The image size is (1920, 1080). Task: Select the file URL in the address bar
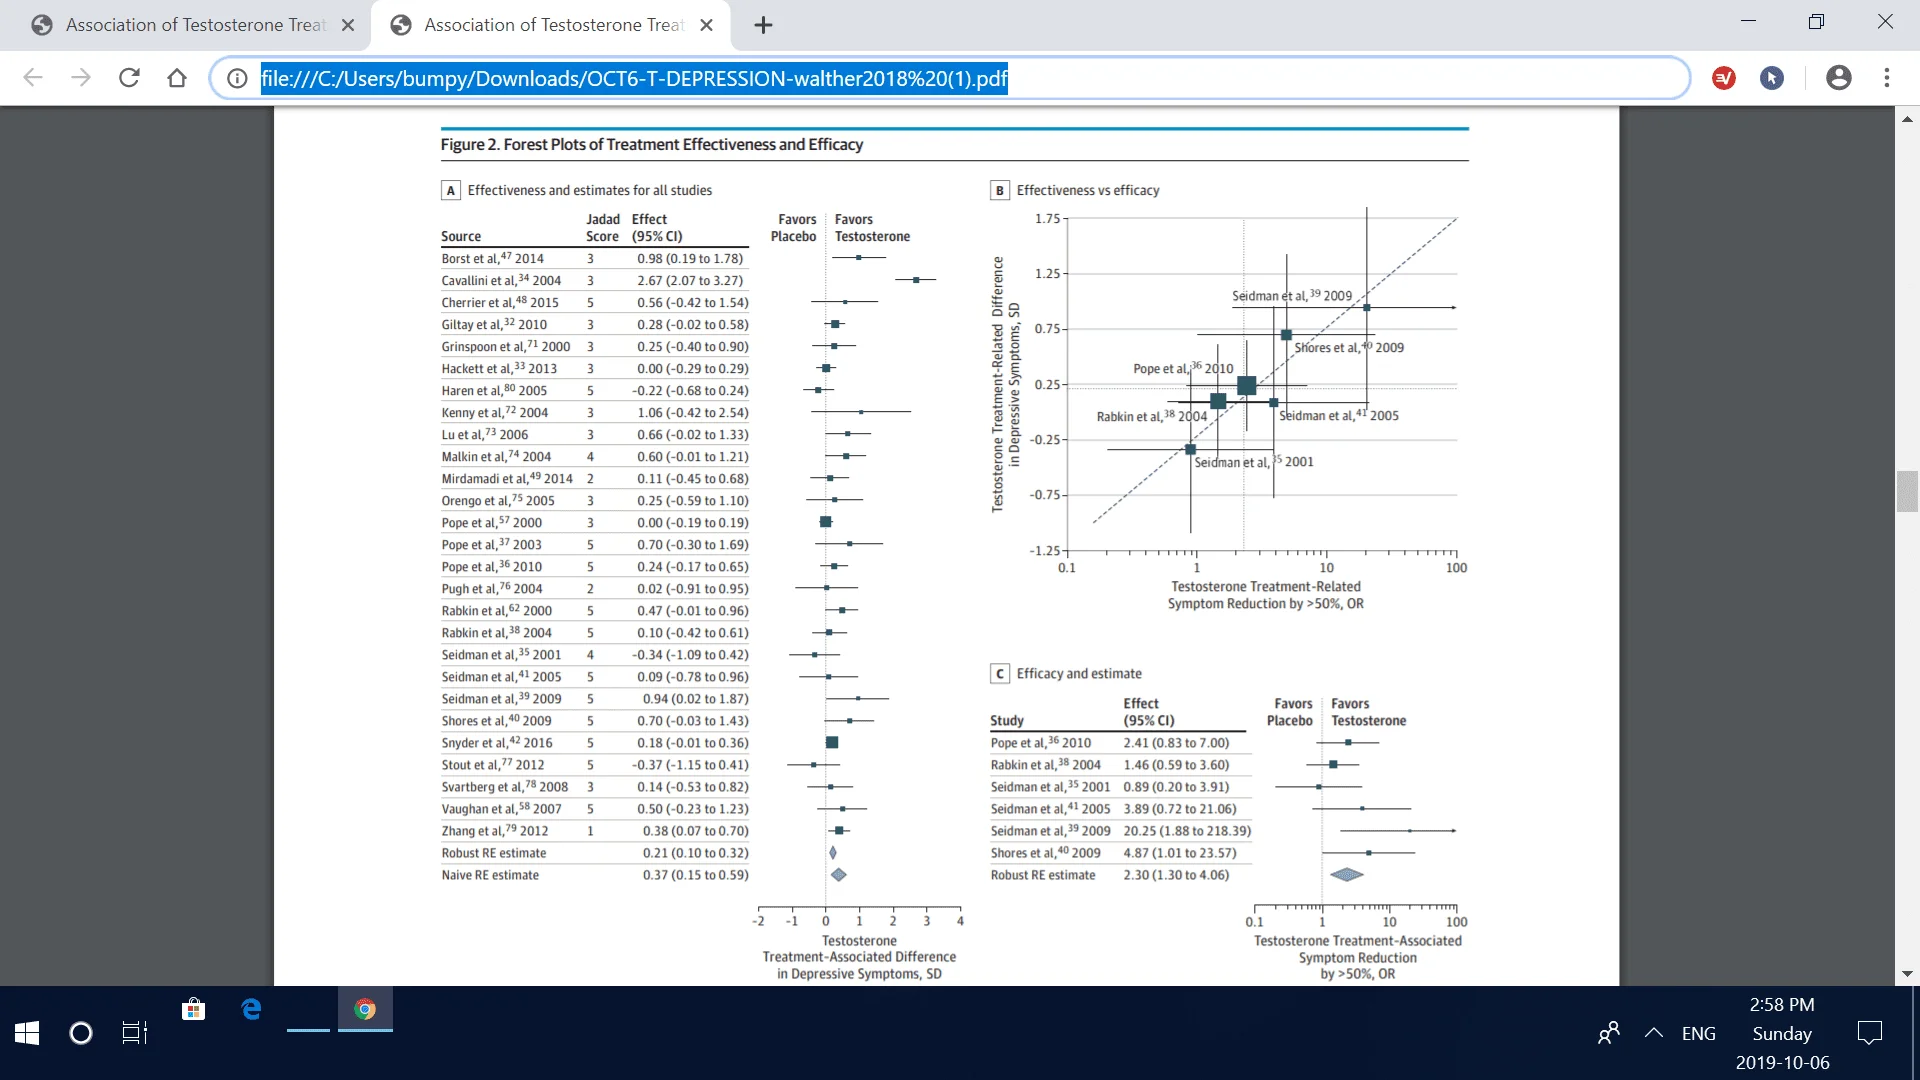point(634,78)
